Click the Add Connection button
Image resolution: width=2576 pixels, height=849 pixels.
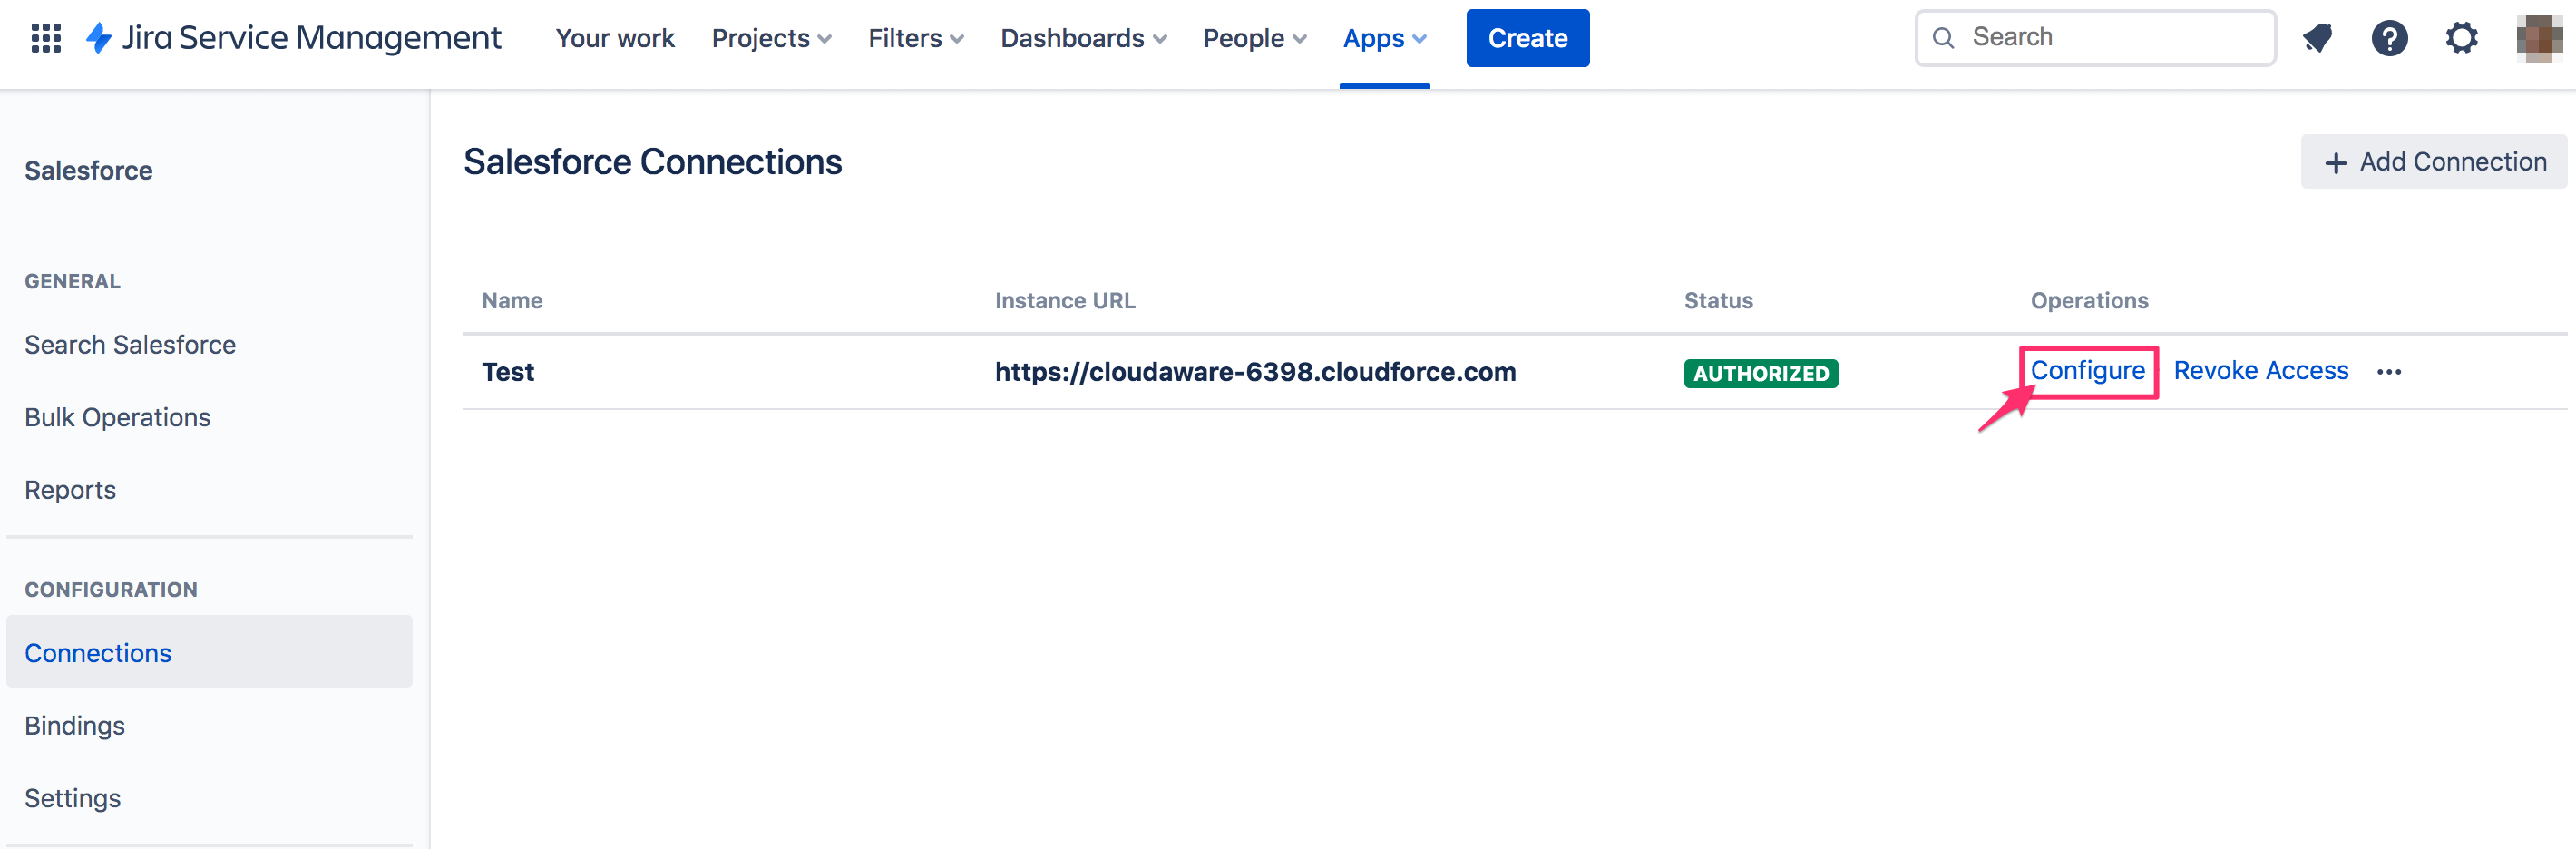pyautogui.click(x=2433, y=162)
